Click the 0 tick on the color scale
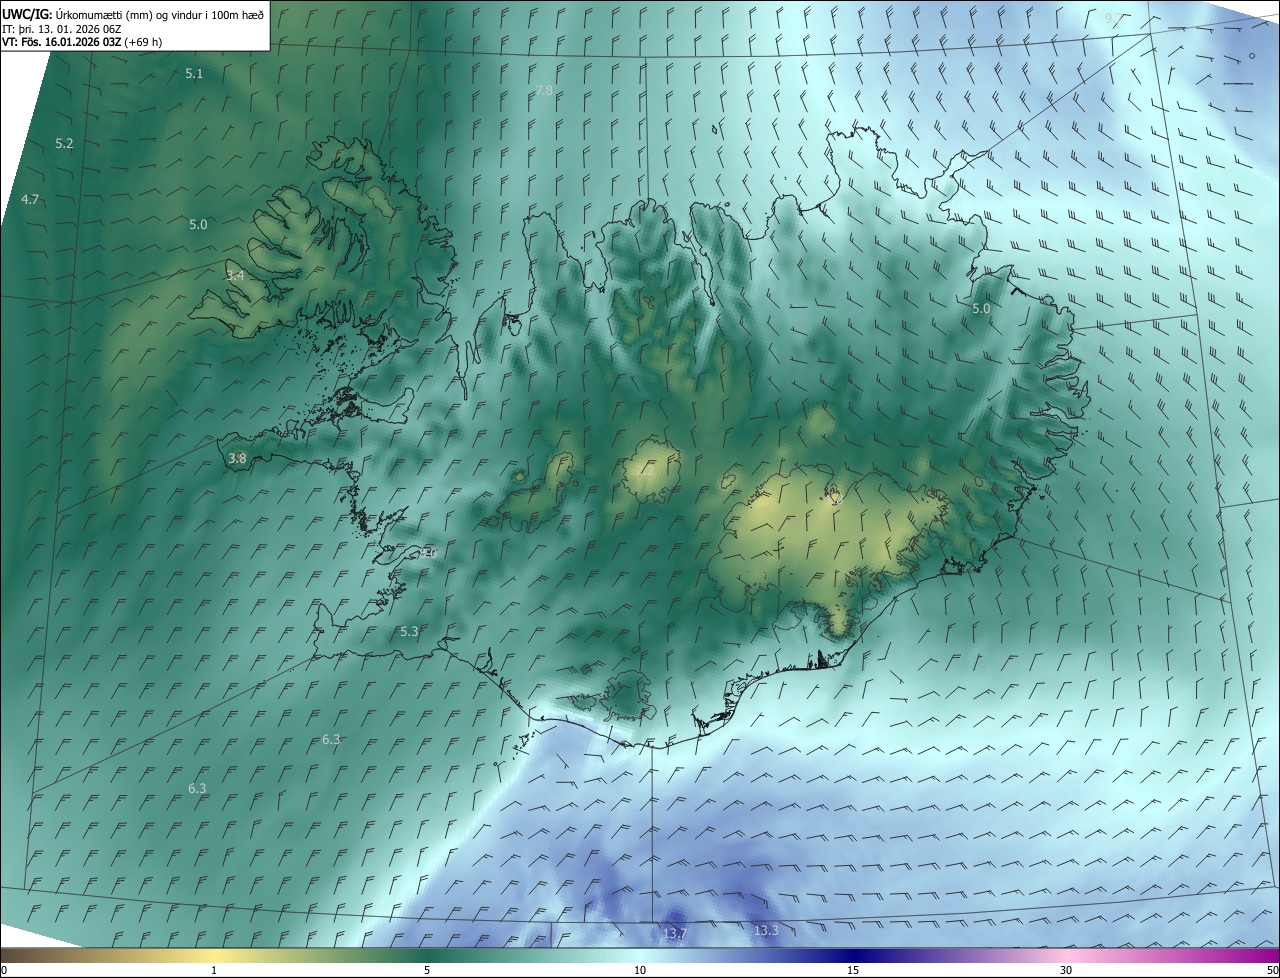Image resolution: width=1280 pixels, height=978 pixels. 4,970
